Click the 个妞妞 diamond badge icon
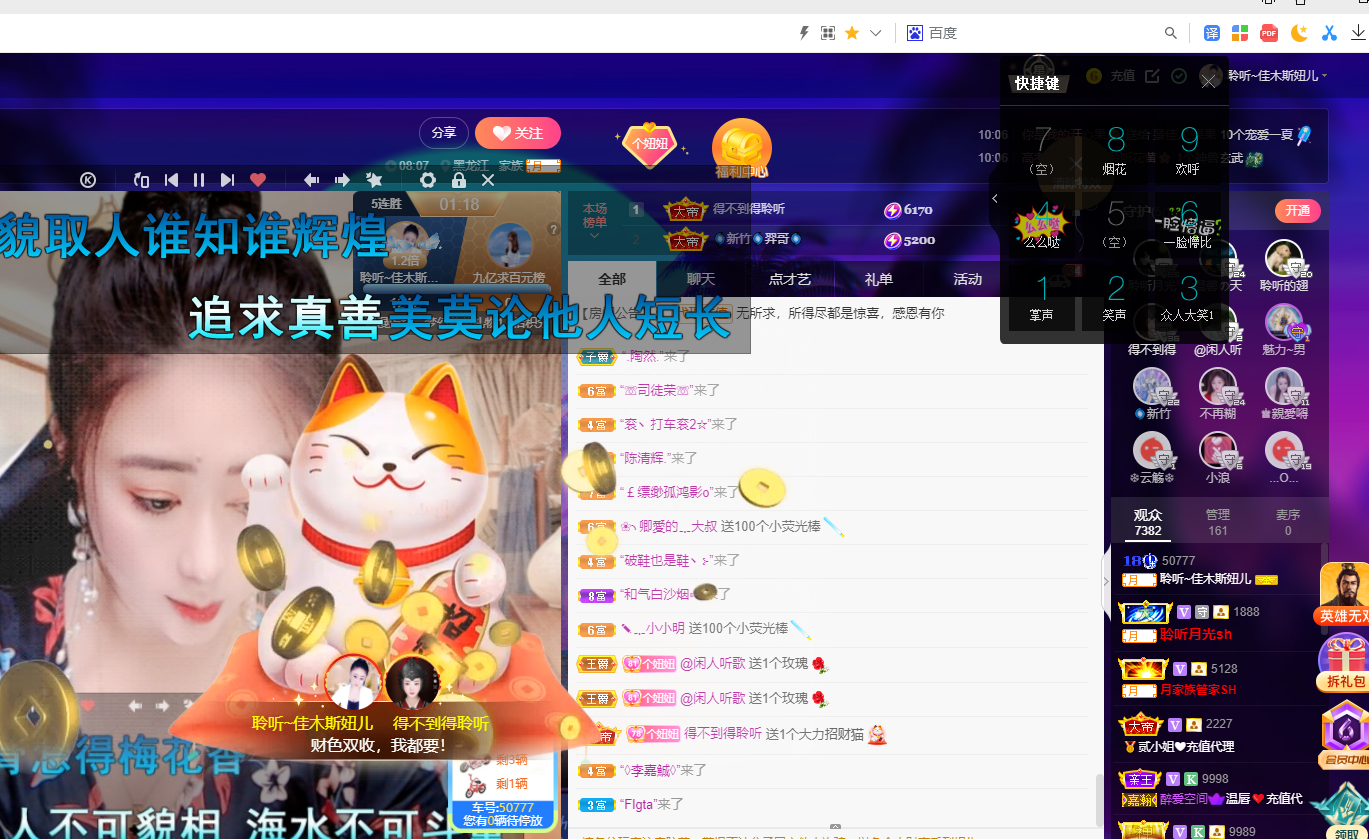 tap(649, 145)
